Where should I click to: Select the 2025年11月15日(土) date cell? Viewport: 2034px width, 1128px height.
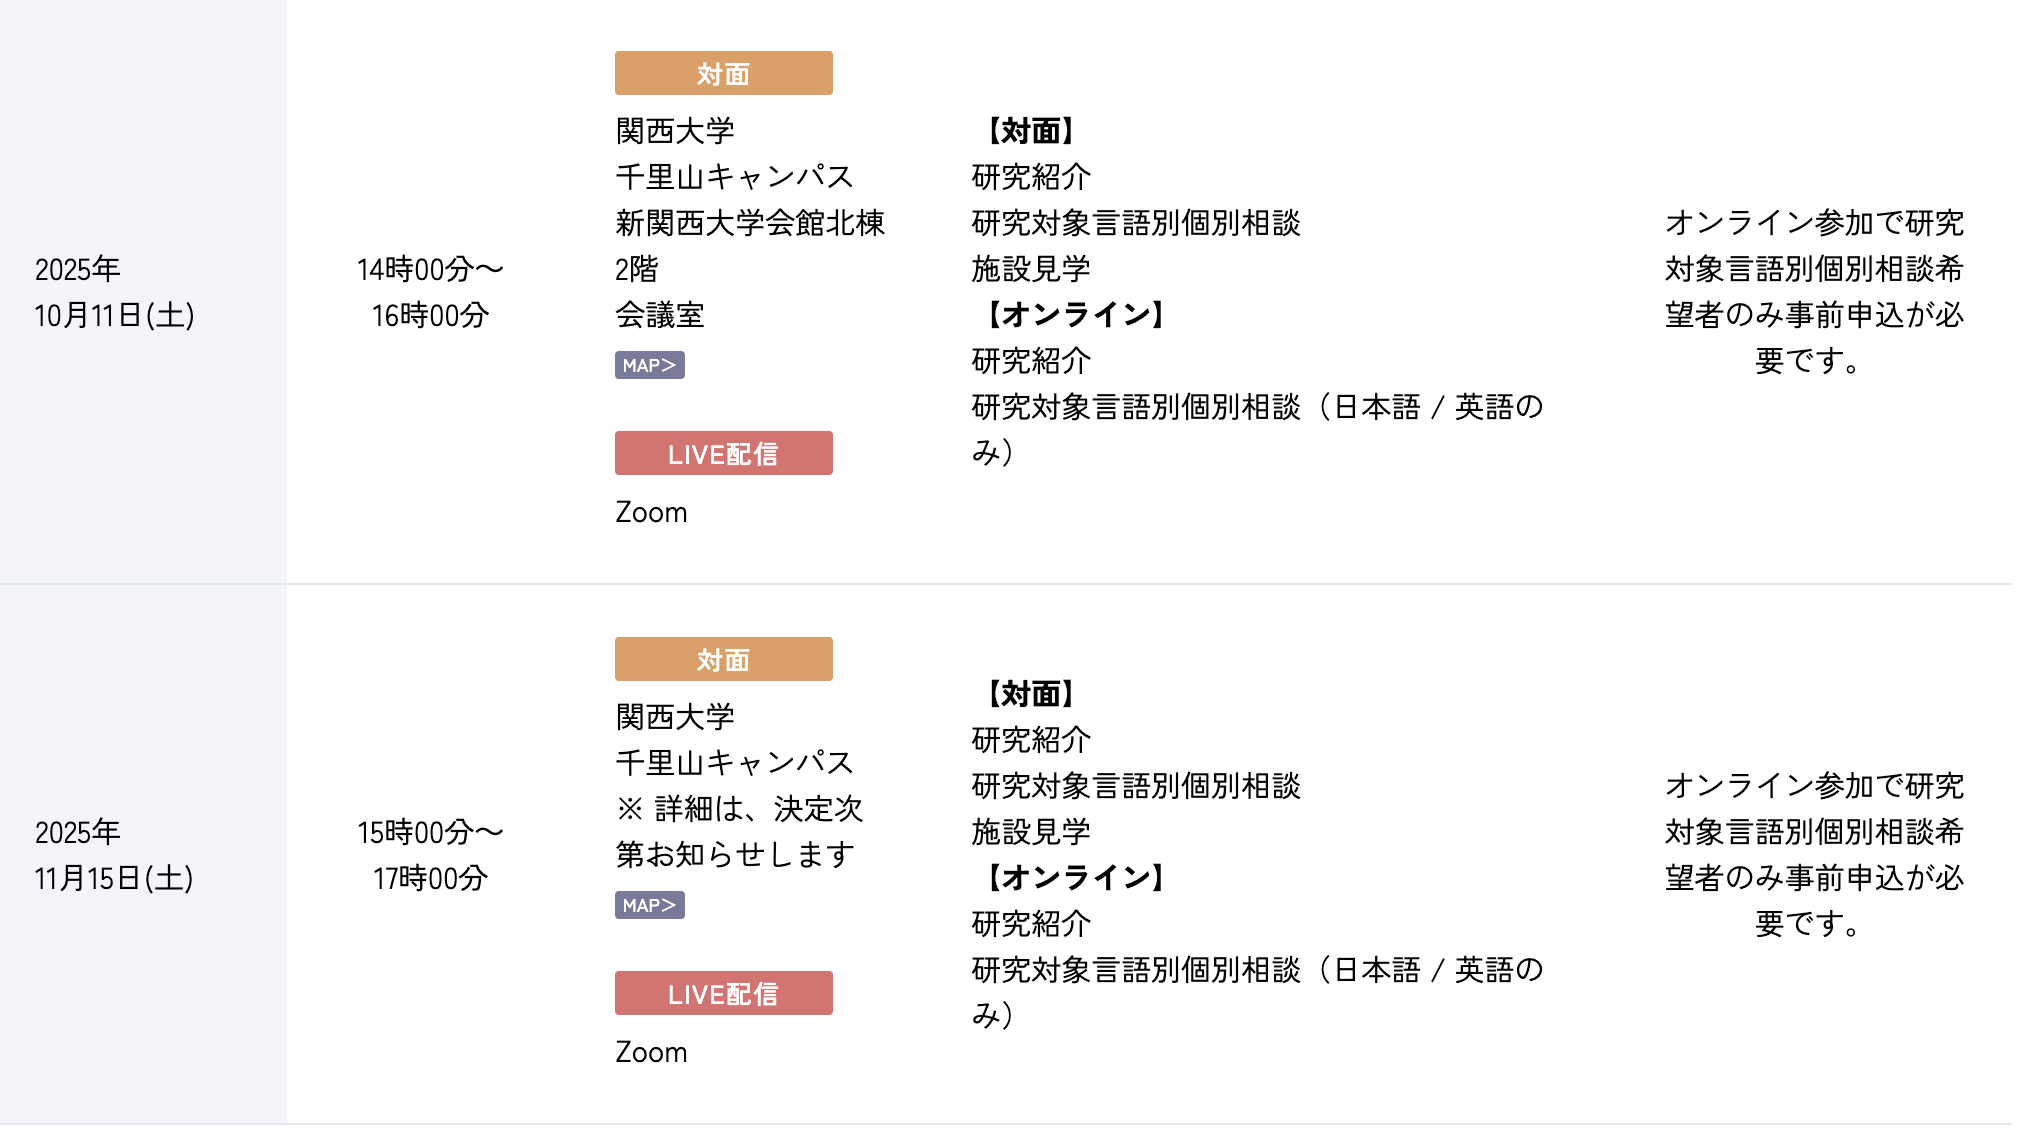click(x=114, y=855)
